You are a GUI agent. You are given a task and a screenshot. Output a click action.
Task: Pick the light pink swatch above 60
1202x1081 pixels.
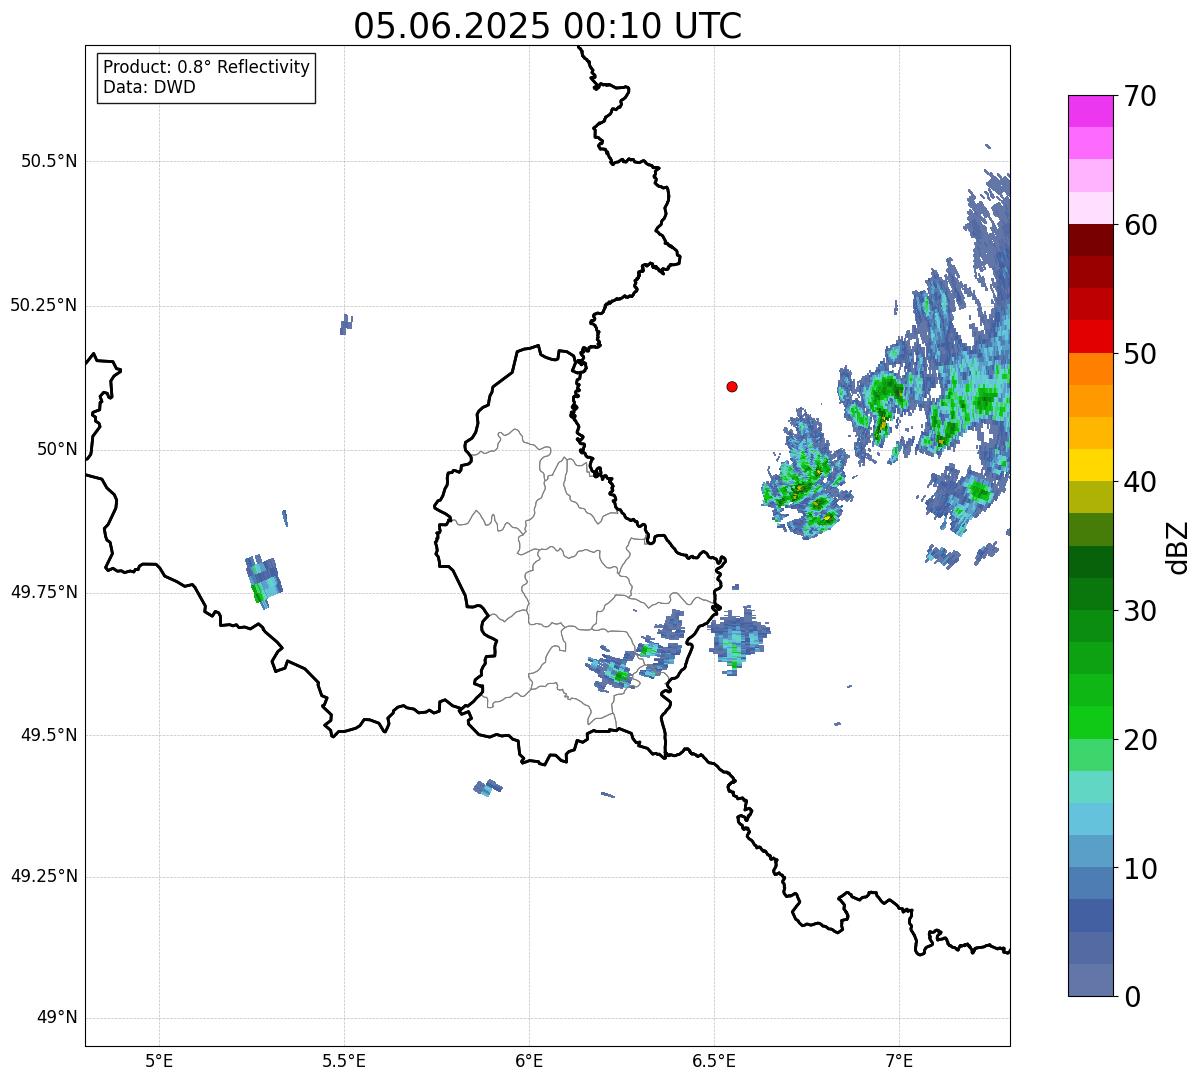click(x=1090, y=208)
